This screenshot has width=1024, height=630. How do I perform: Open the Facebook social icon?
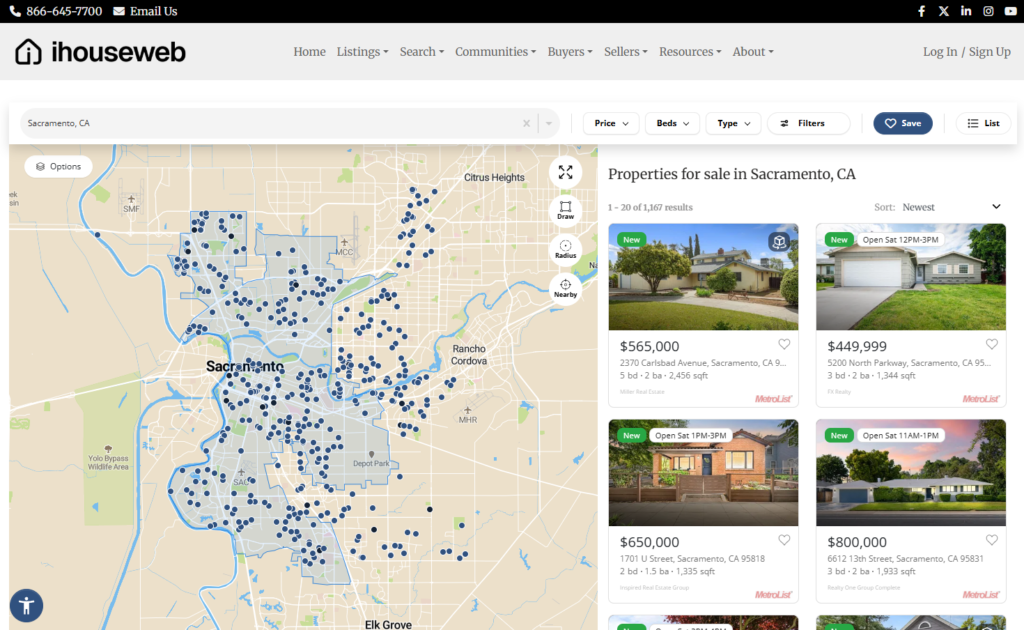point(922,11)
